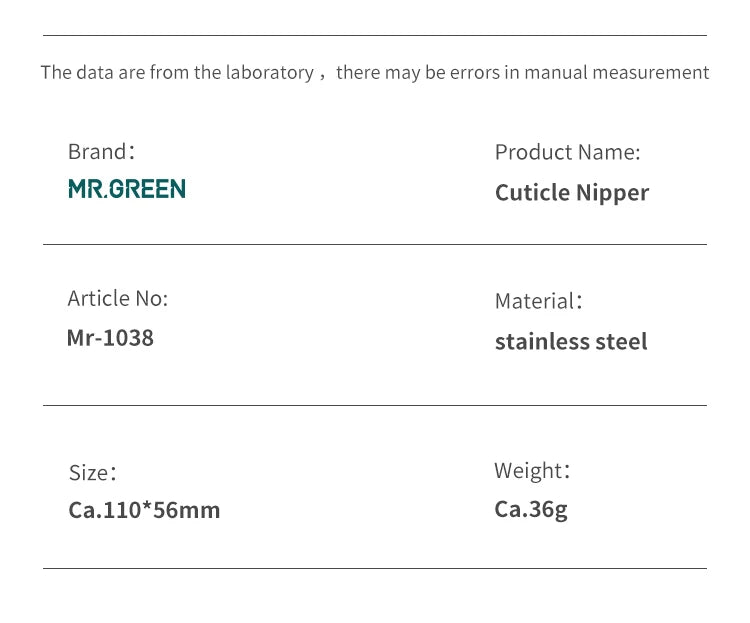
Task: Click the divider line below the material row
Action: [375, 405]
